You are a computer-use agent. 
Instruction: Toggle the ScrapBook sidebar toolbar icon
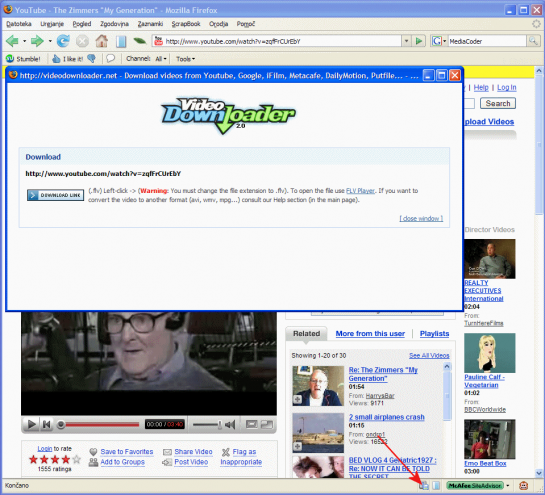pos(121,41)
